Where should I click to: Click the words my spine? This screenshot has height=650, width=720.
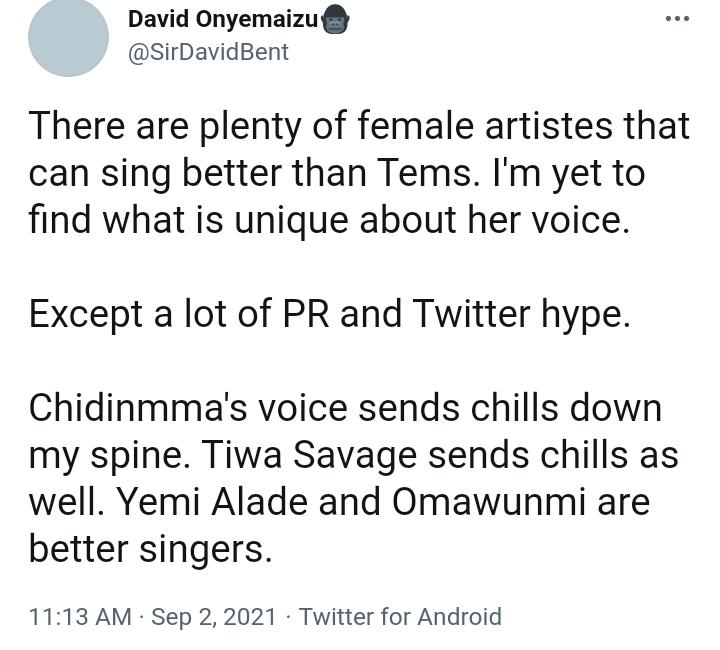tap(109, 455)
